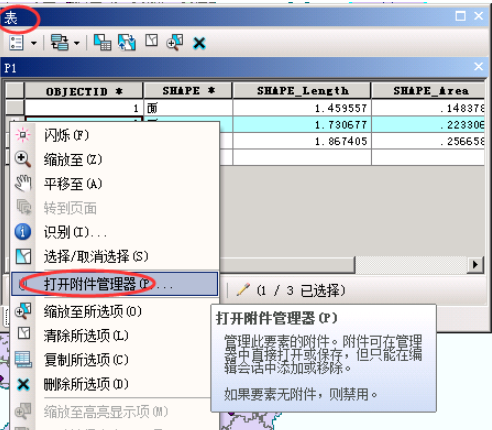The image size is (492, 430).
Task: Click the cell with value 1.867405
Action: 302,141
